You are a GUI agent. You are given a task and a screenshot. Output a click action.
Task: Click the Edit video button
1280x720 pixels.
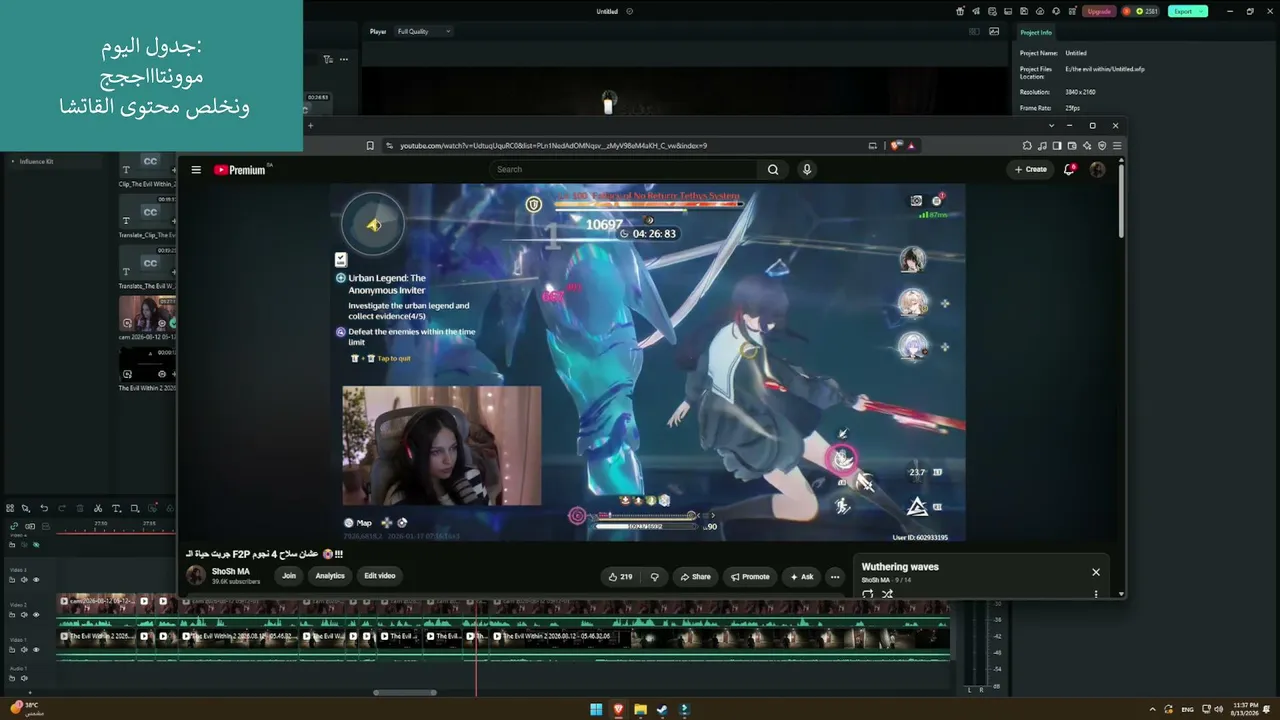(x=380, y=576)
